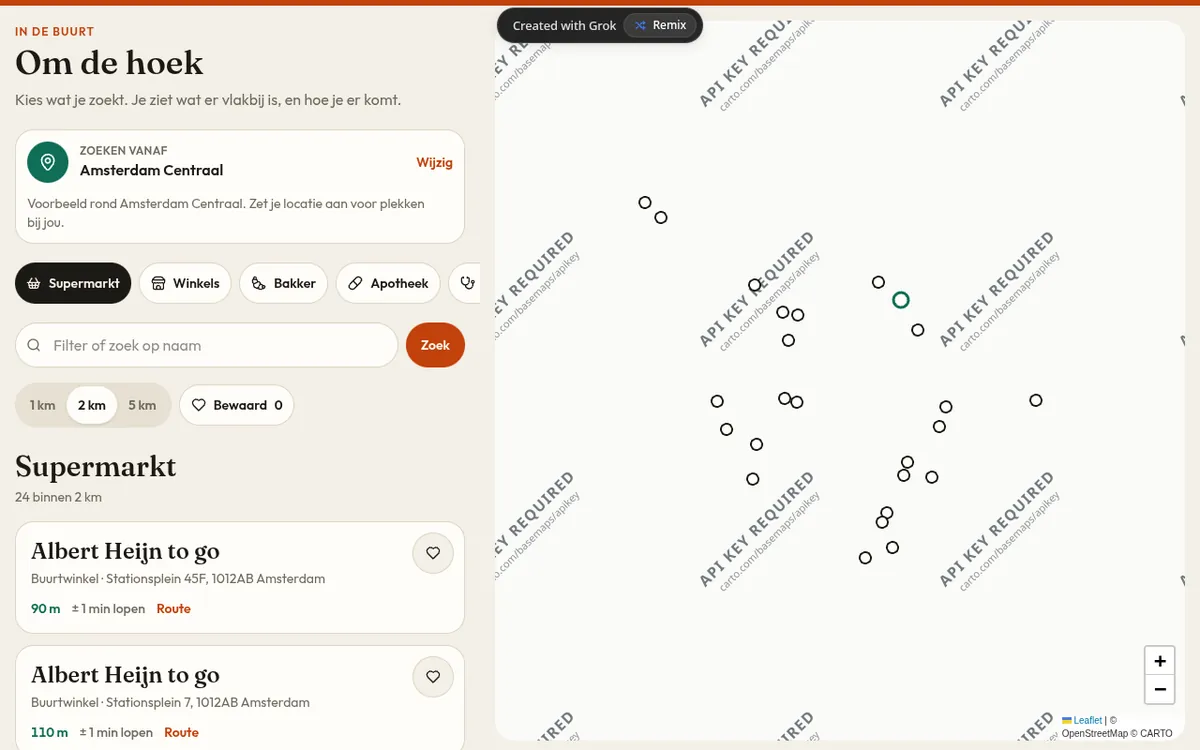Click the magnifier icon in search field
Screen dimensions: 1200x750
tap(34, 345)
